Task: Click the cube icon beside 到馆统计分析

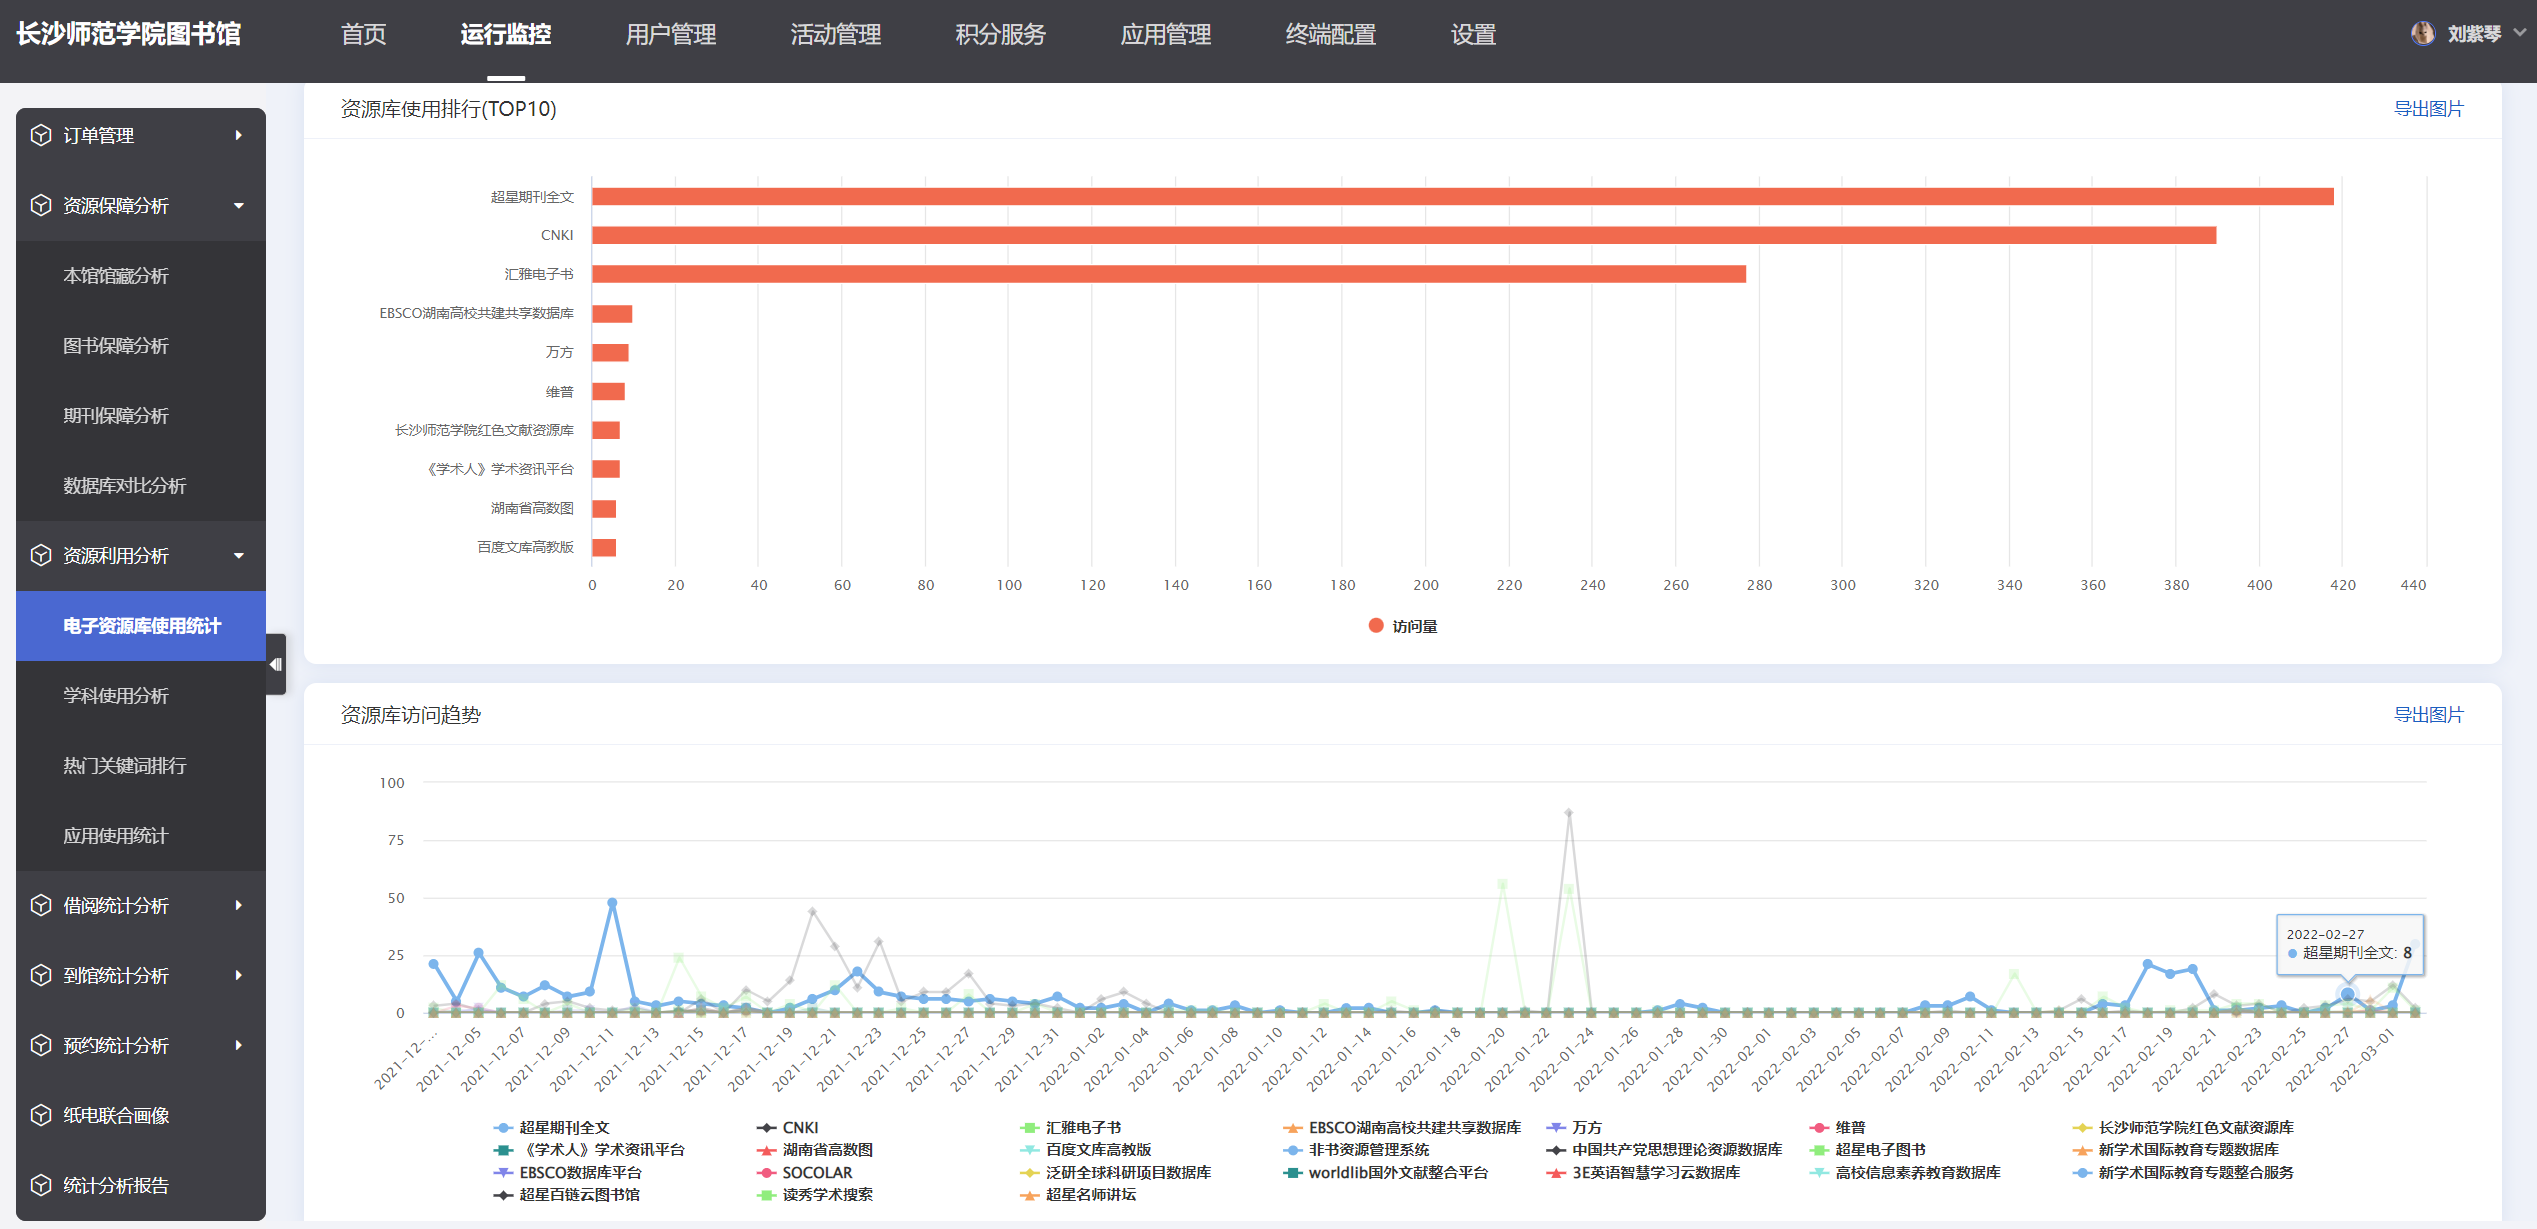Action: pos(40,975)
